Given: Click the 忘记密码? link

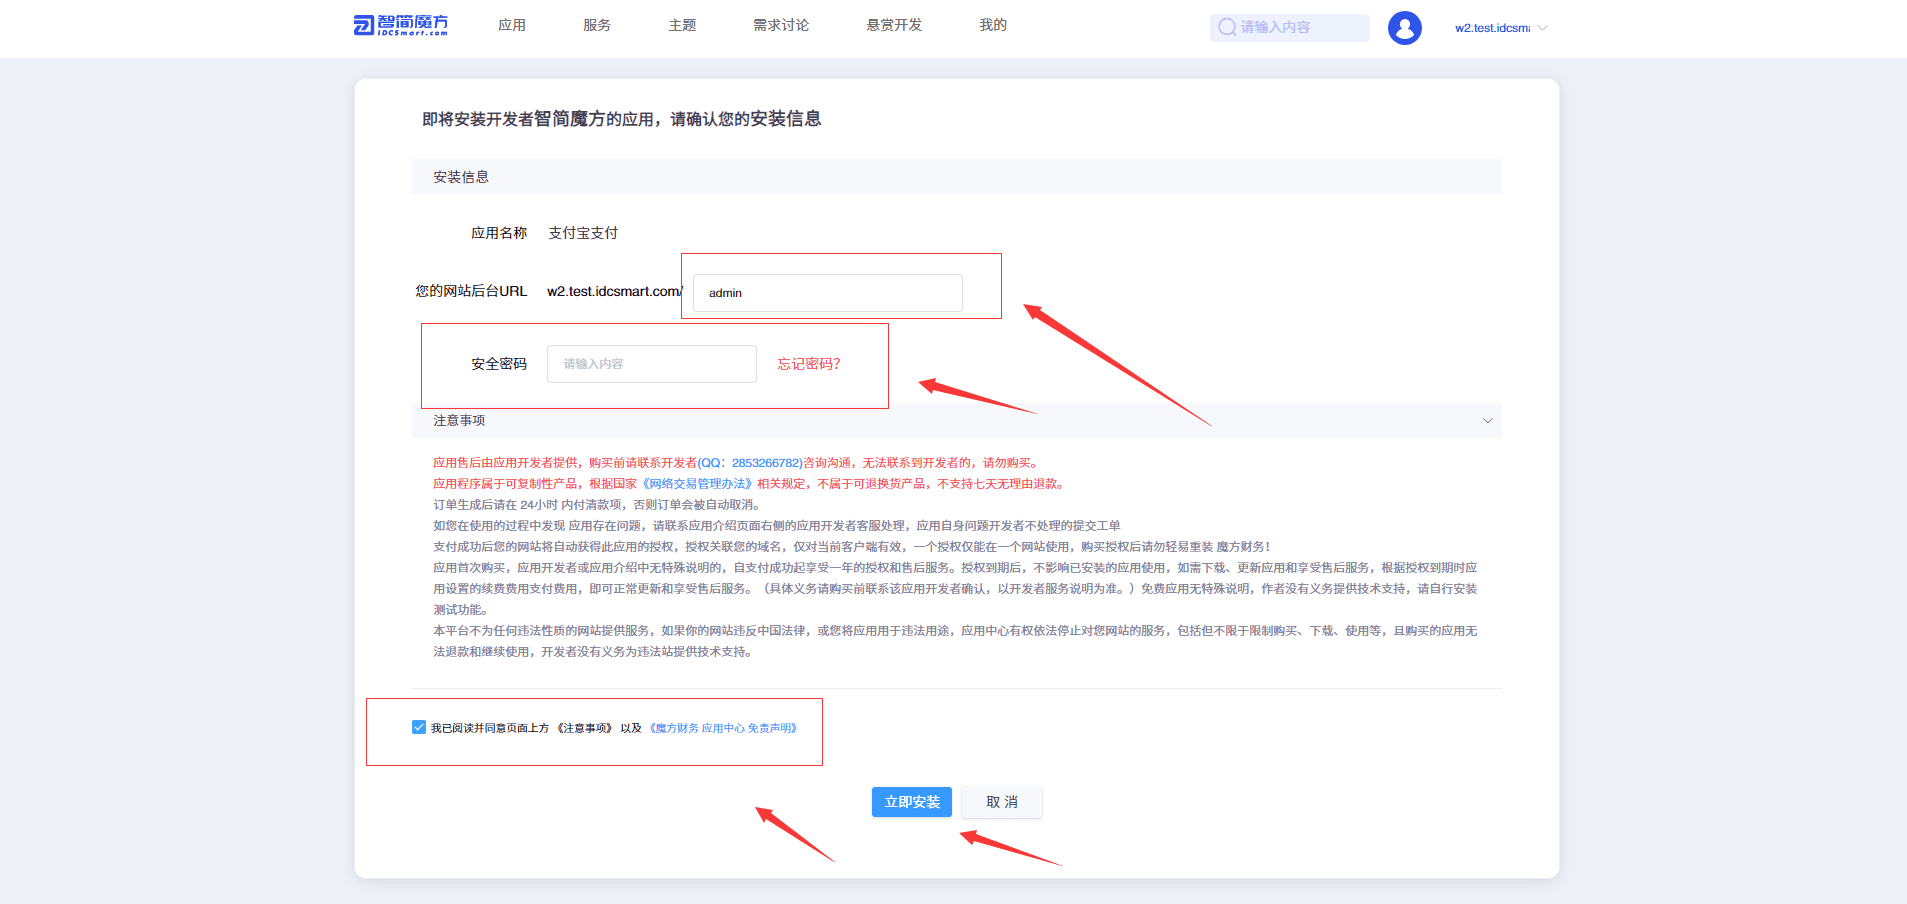Looking at the screenshot, I should click(x=809, y=364).
